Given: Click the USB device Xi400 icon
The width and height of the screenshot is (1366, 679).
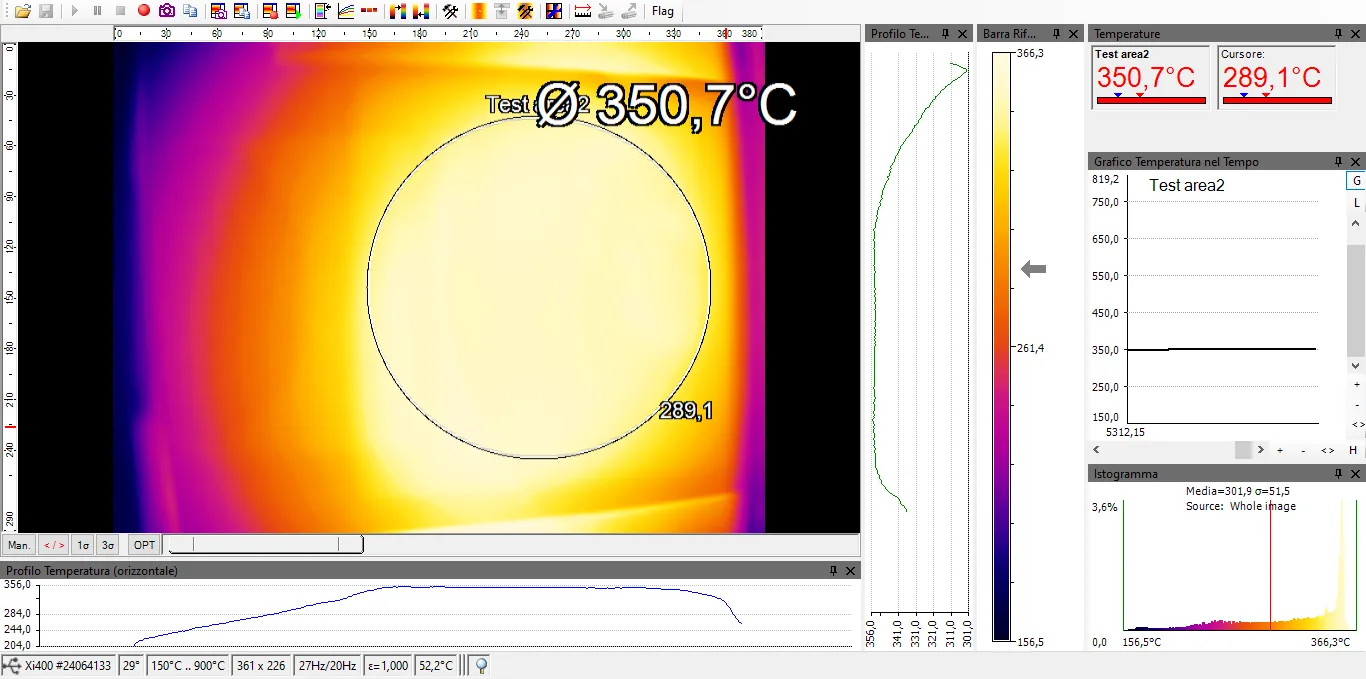Looking at the screenshot, I should point(11,665).
